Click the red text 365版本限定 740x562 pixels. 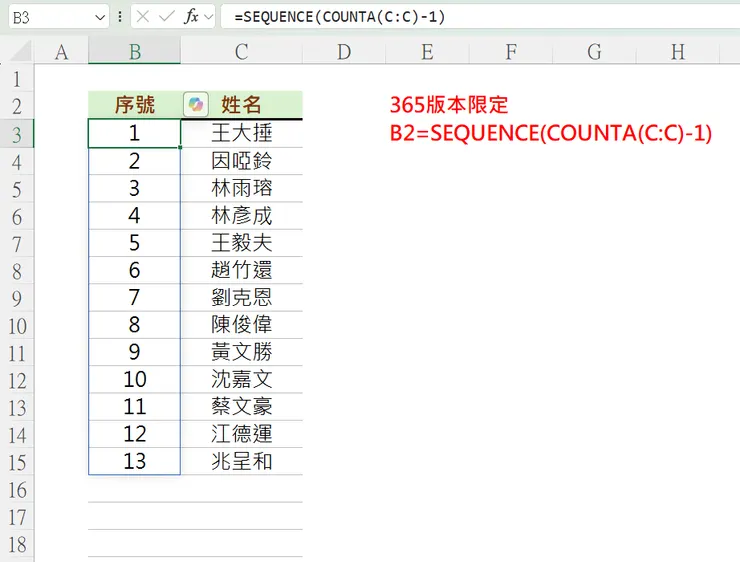(x=449, y=105)
